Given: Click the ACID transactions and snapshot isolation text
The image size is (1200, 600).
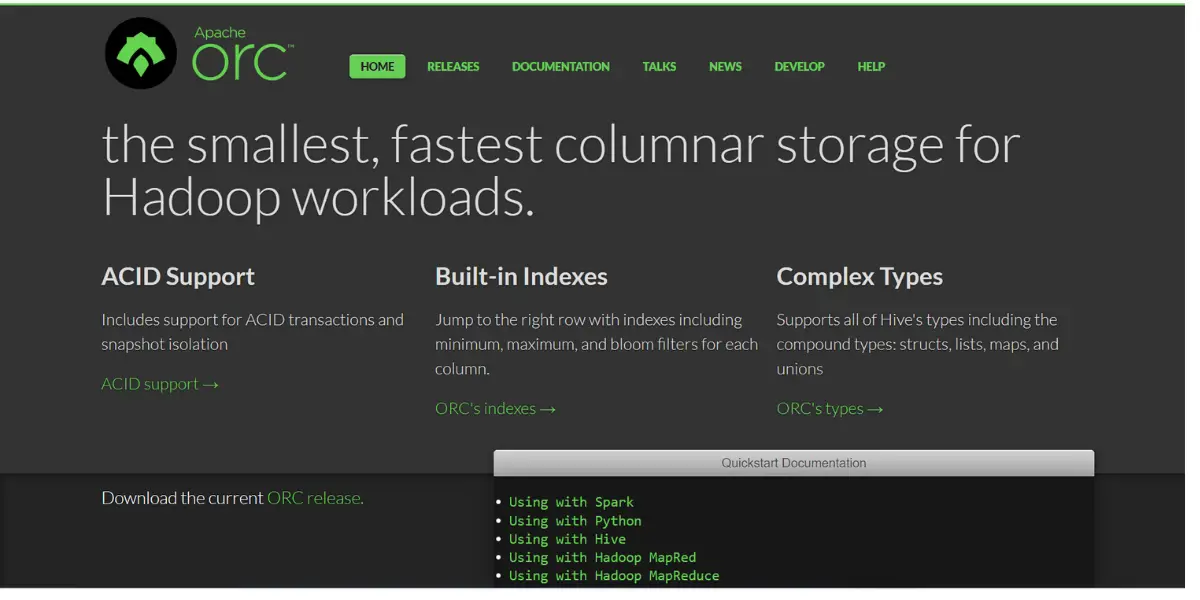Looking at the screenshot, I should point(253,332).
